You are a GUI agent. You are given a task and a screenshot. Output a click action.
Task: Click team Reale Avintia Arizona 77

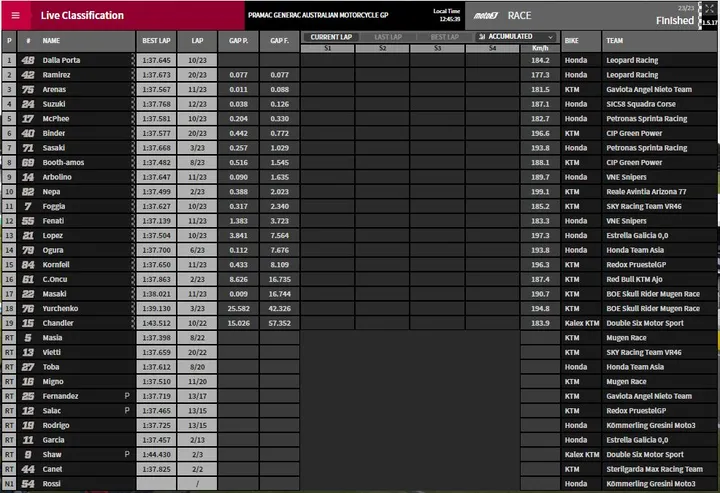(646, 192)
